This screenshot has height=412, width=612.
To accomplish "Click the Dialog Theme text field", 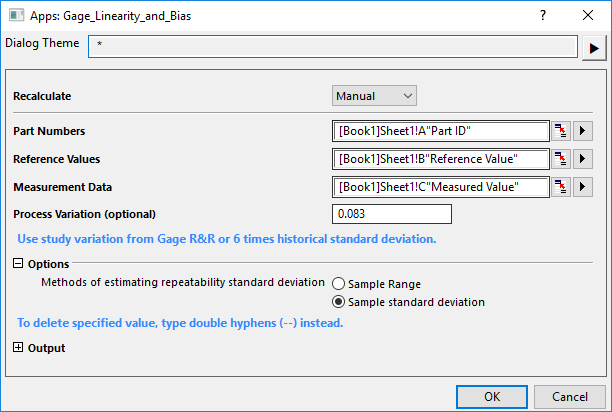I will point(332,47).
